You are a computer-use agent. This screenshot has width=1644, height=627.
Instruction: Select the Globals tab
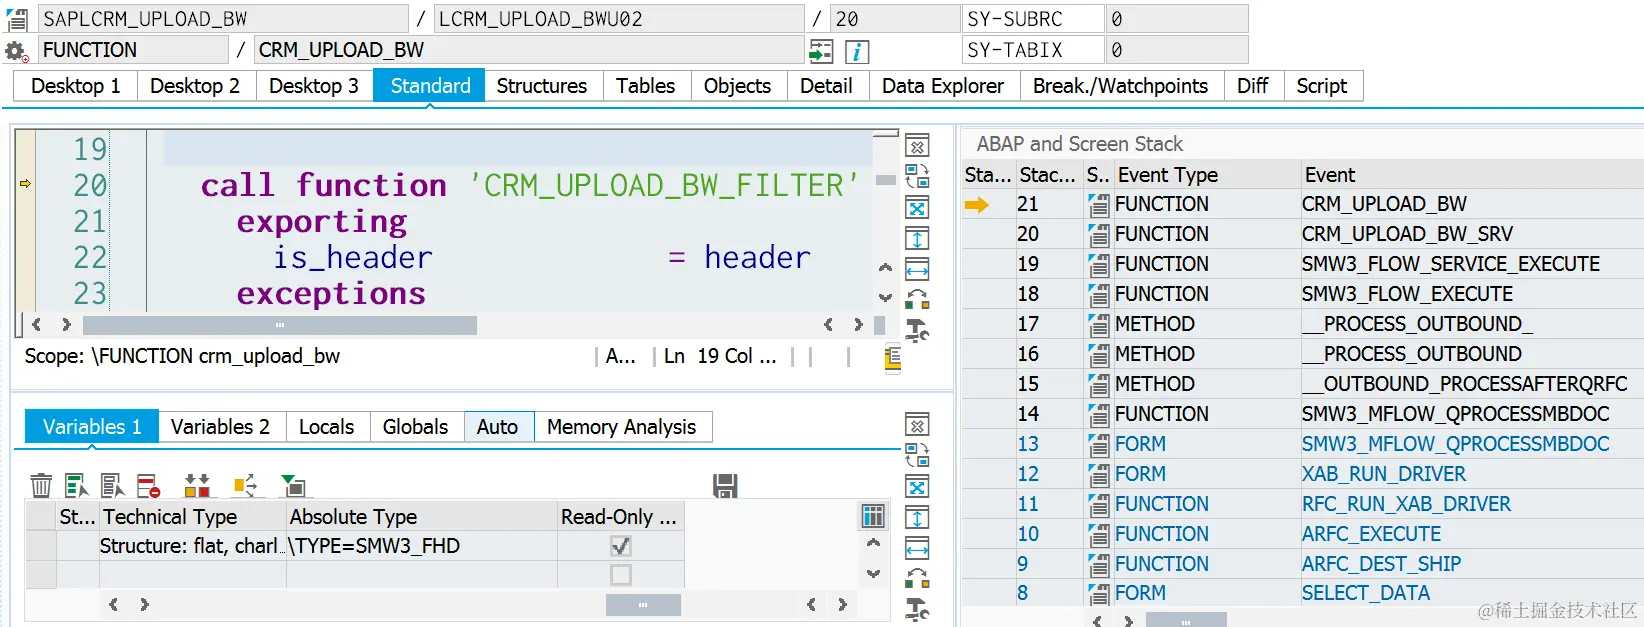click(416, 427)
